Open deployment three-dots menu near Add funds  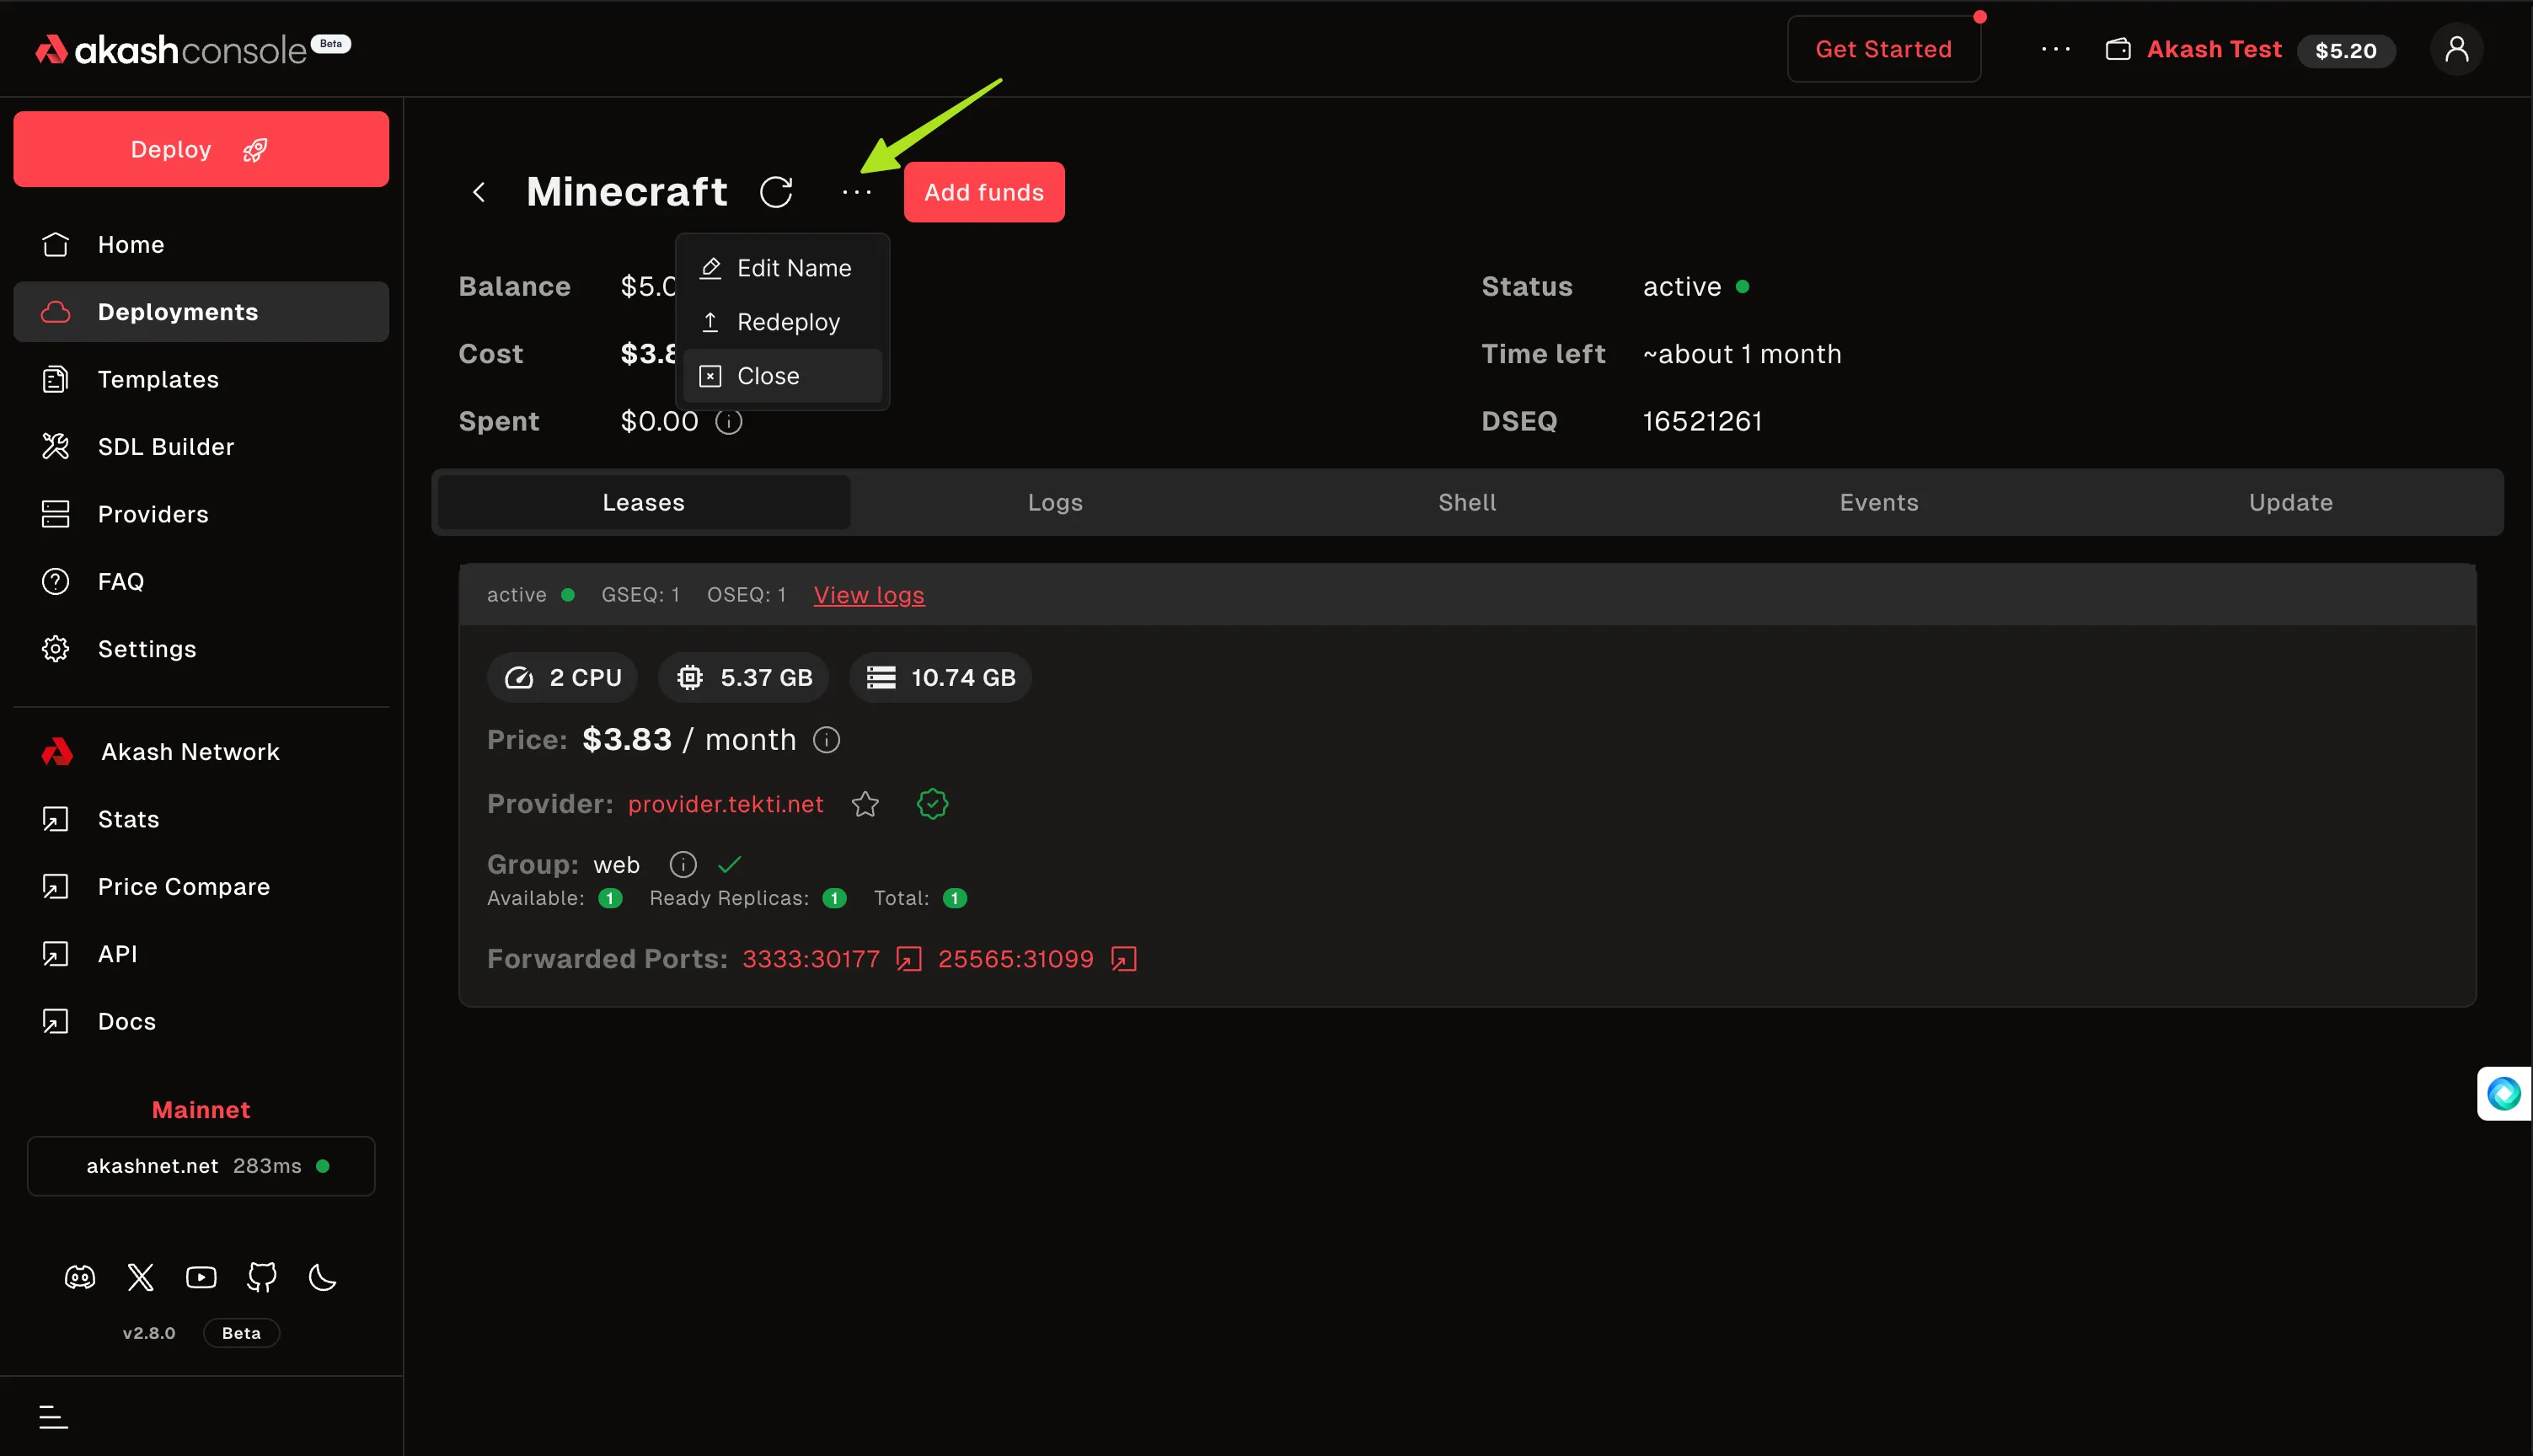point(857,192)
